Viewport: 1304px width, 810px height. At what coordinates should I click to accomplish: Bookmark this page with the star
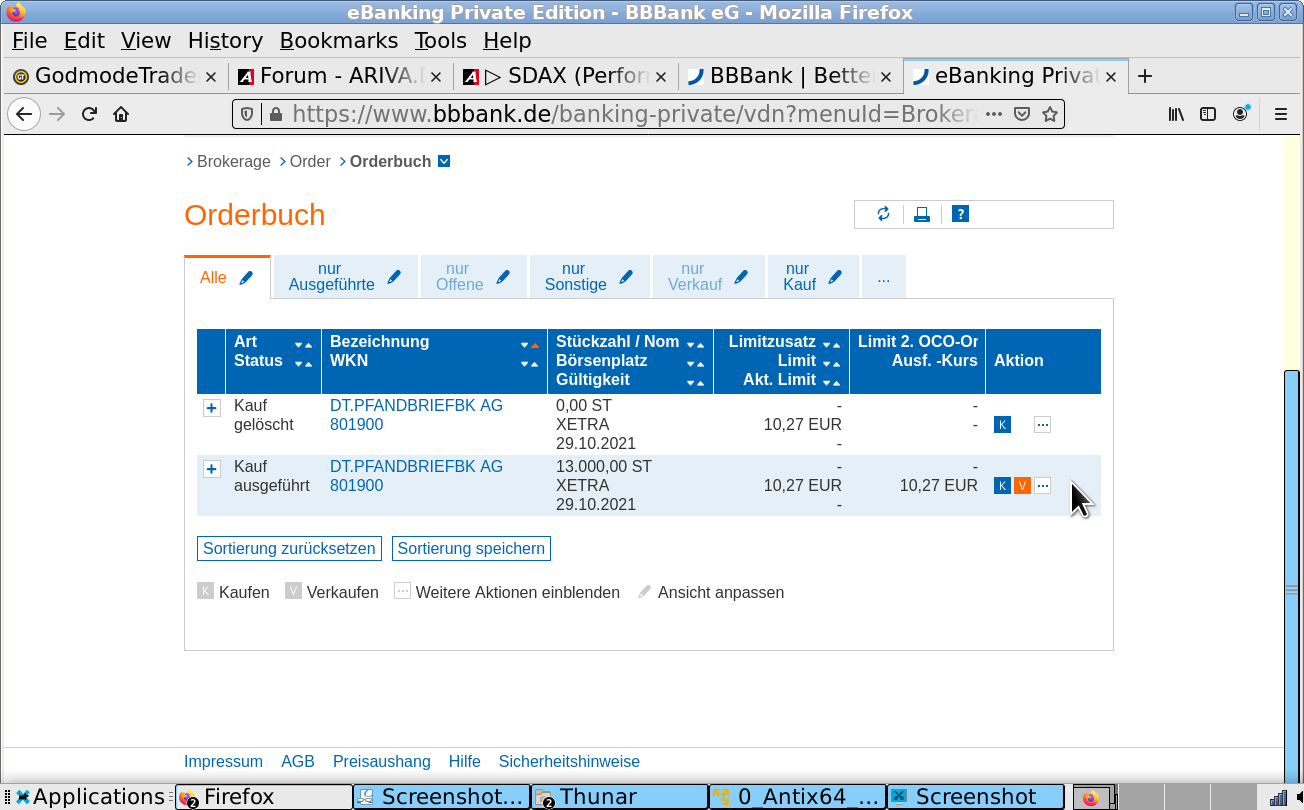1049,114
